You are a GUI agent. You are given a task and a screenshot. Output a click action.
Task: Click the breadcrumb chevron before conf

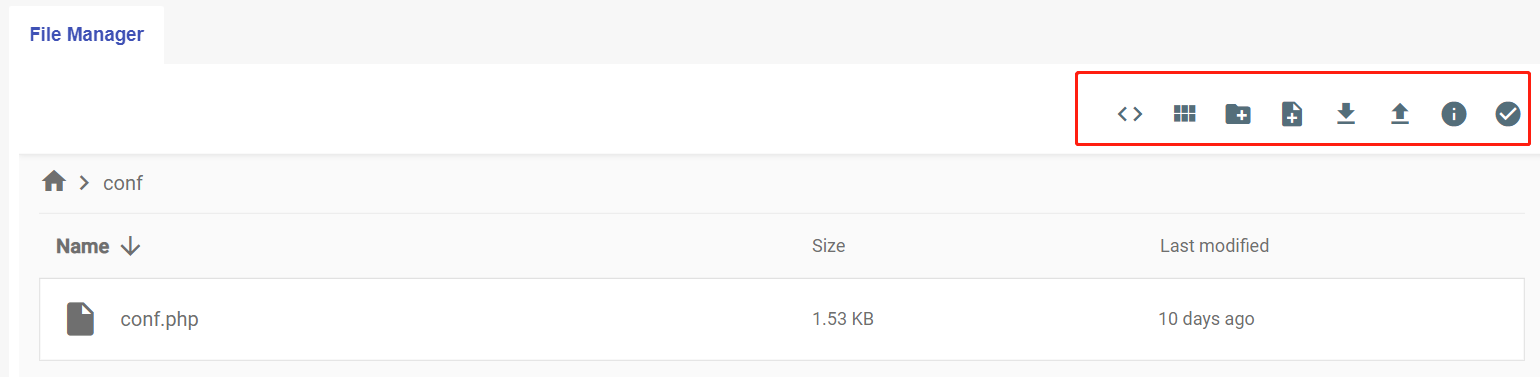85,182
